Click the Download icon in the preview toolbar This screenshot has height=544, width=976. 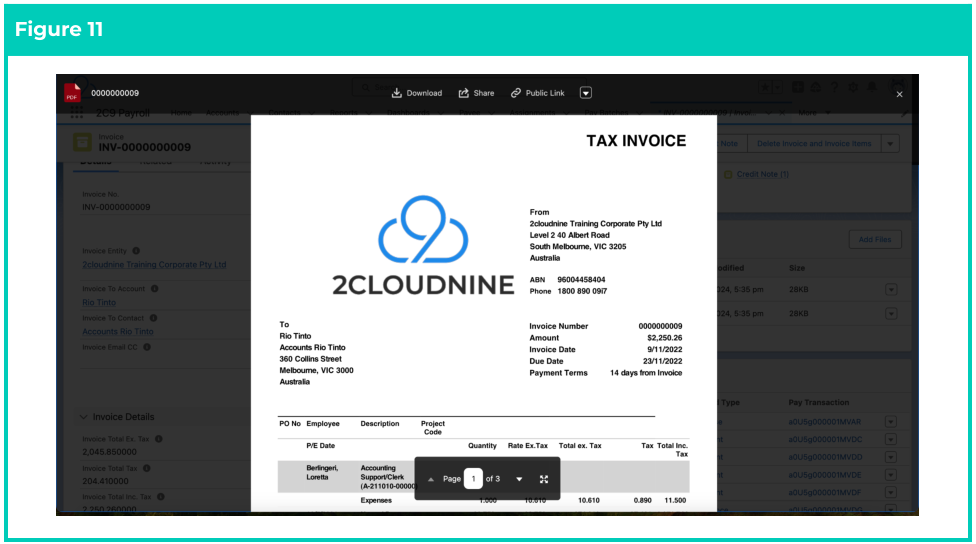pos(396,93)
